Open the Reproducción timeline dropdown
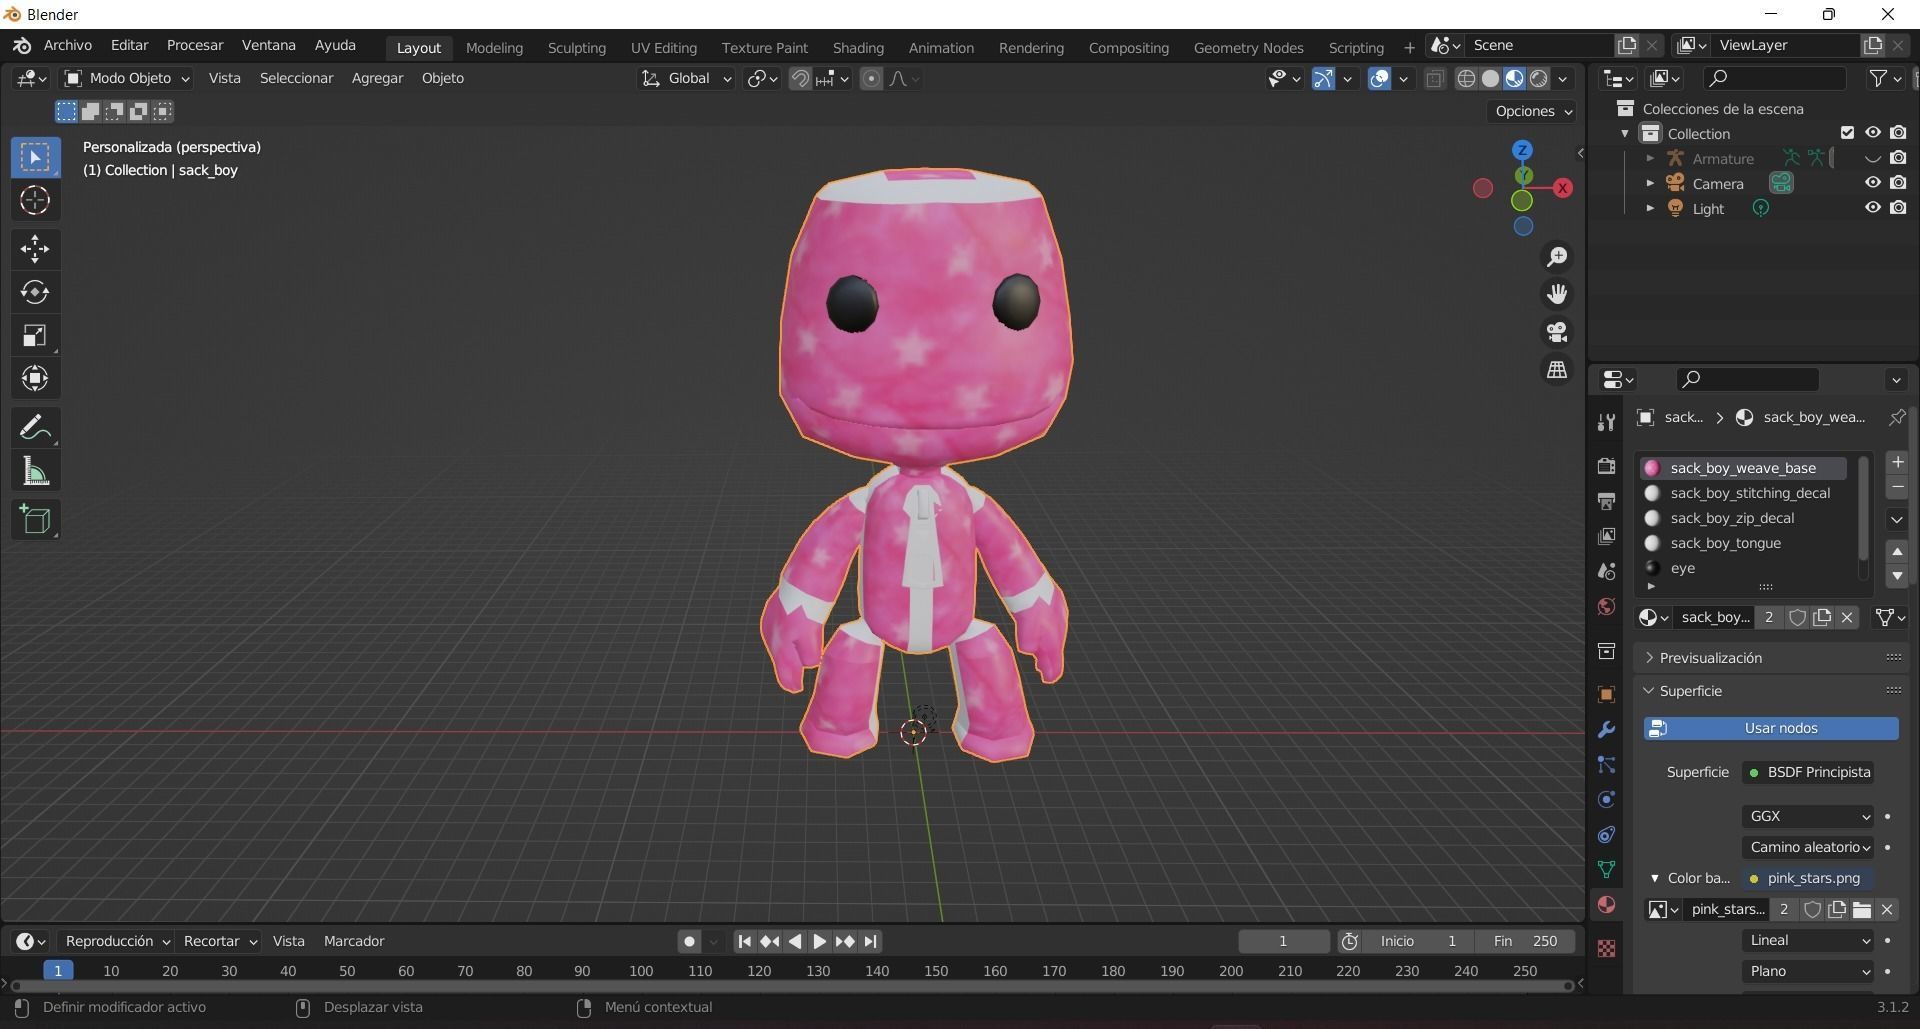The width and height of the screenshot is (1920, 1029). (x=116, y=941)
